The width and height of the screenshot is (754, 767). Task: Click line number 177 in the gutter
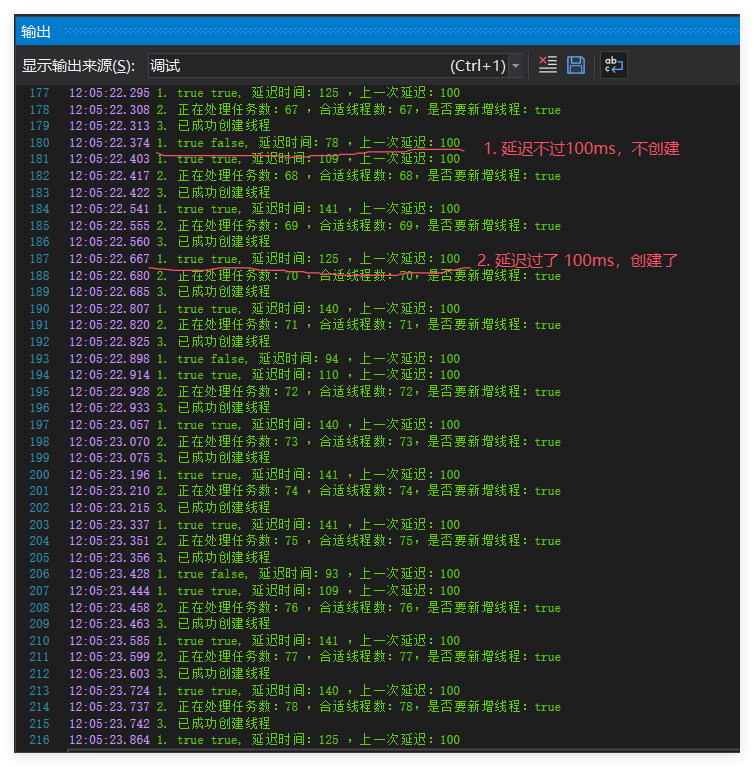click(x=39, y=93)
